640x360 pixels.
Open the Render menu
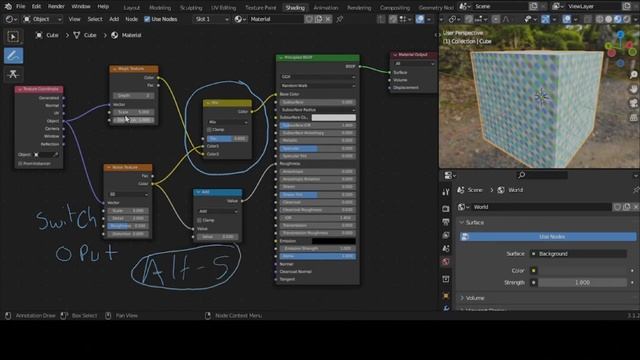[56, 7]
